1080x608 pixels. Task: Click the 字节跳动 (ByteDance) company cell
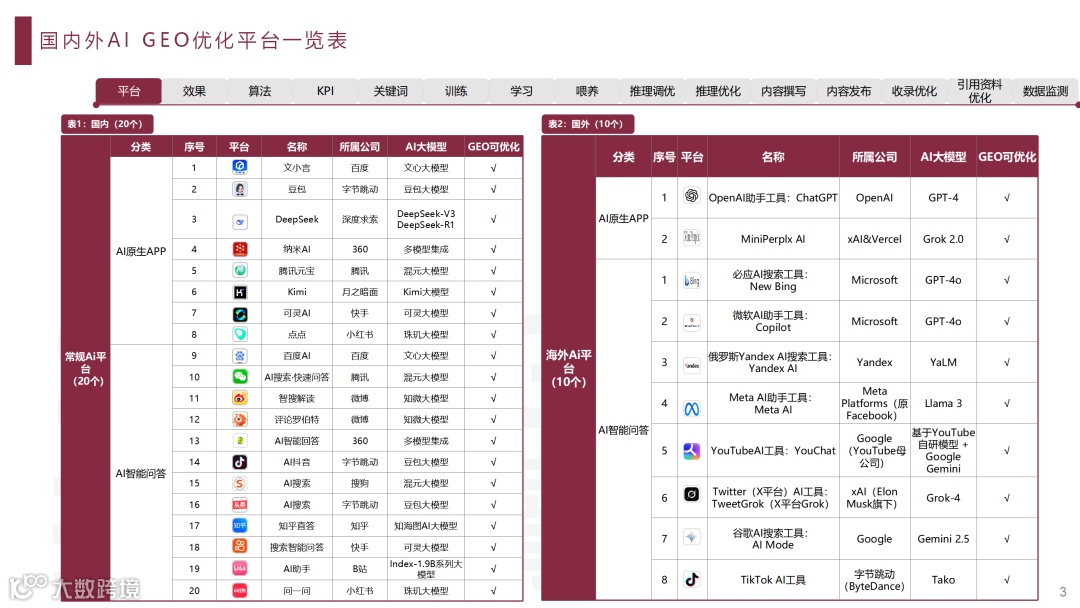(x=874, y=580)
